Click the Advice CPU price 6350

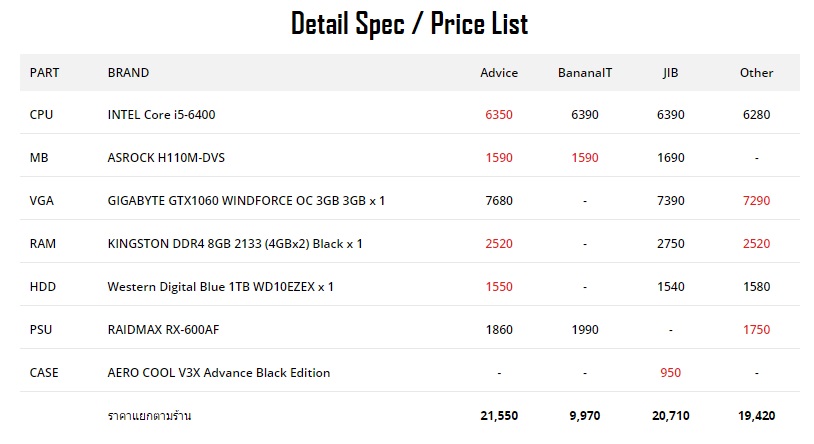[x=499, y=115]
